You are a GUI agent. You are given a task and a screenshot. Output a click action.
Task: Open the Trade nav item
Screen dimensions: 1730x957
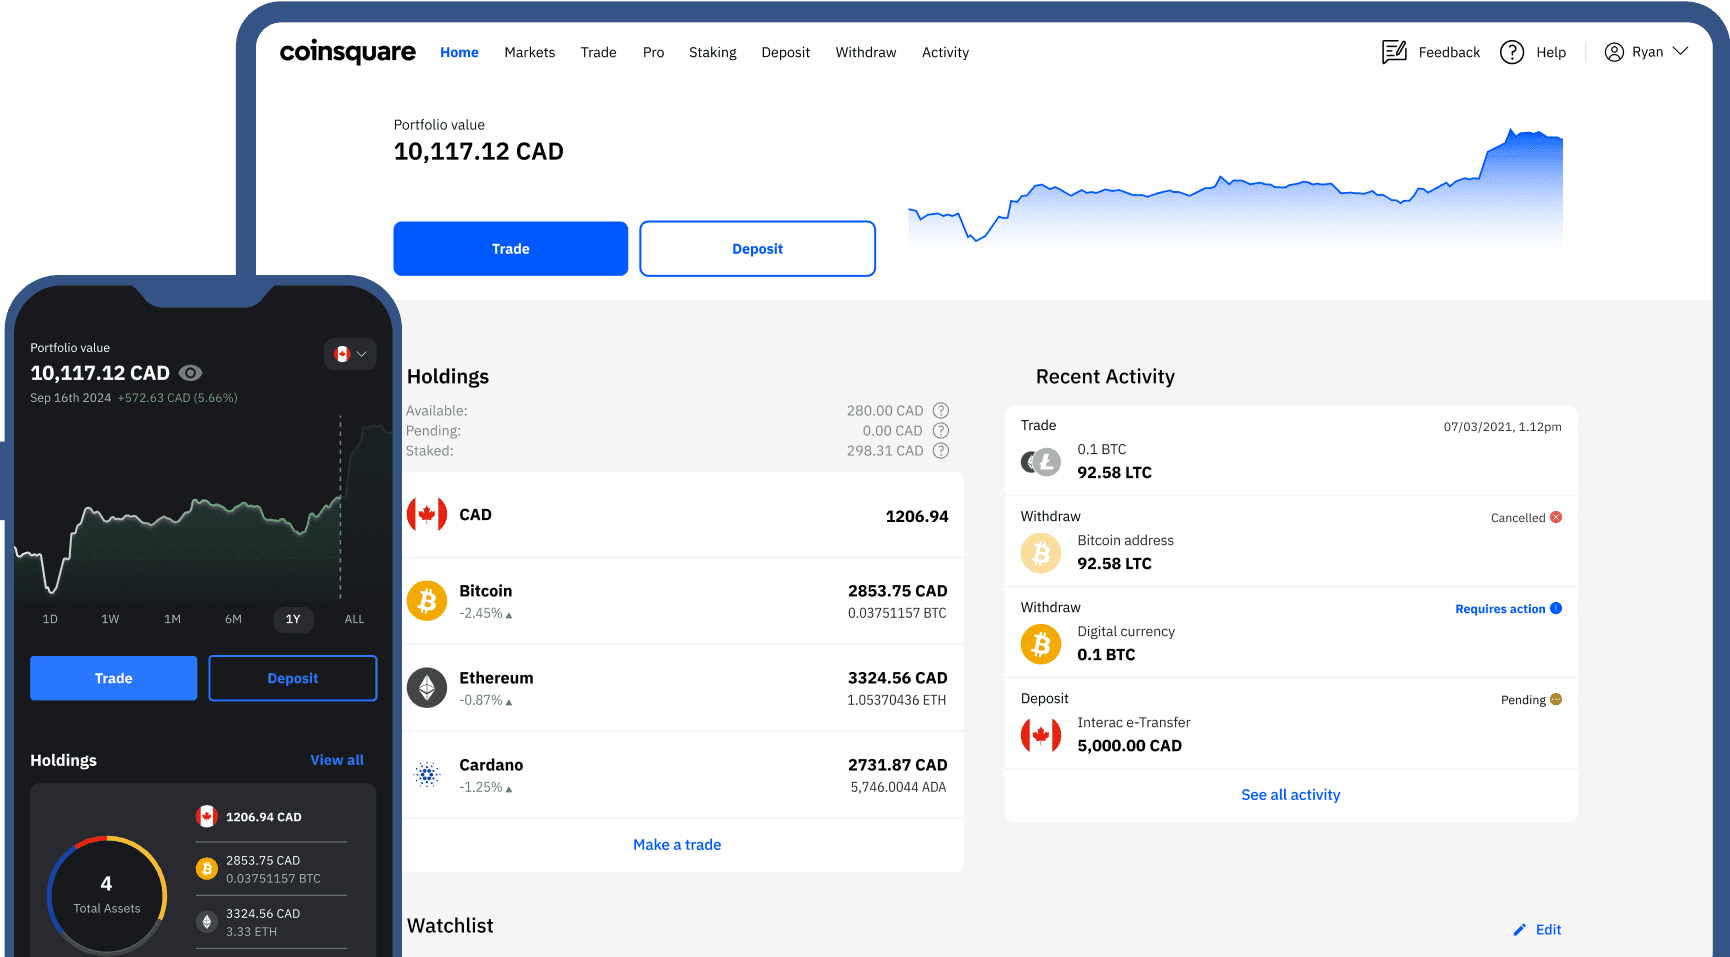(x=598, y=52)
